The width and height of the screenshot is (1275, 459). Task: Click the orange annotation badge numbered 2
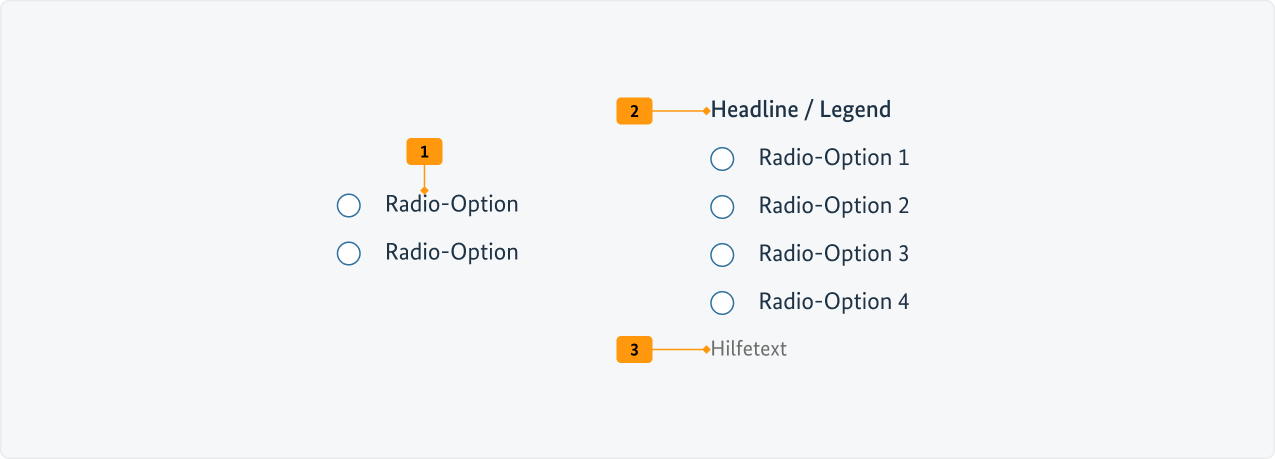click(x=634, y=111)
